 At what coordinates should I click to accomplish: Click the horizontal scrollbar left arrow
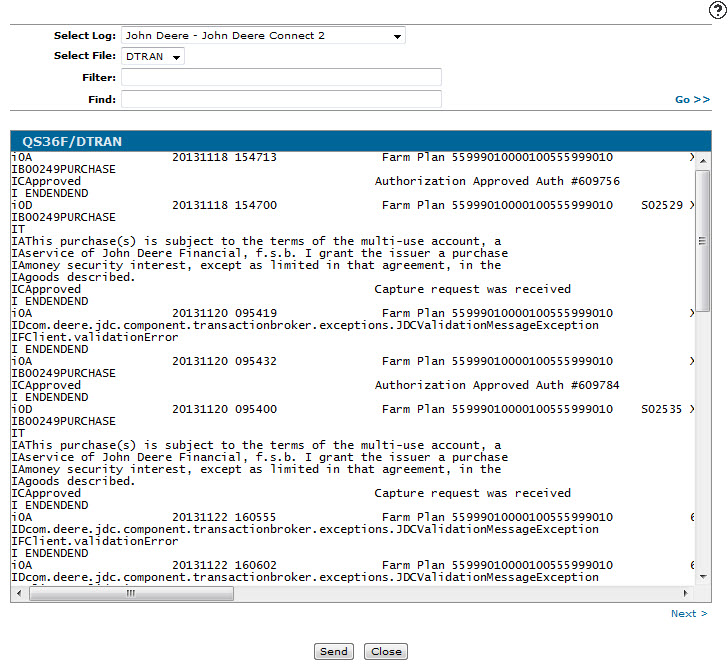click(x=19, y=593)
